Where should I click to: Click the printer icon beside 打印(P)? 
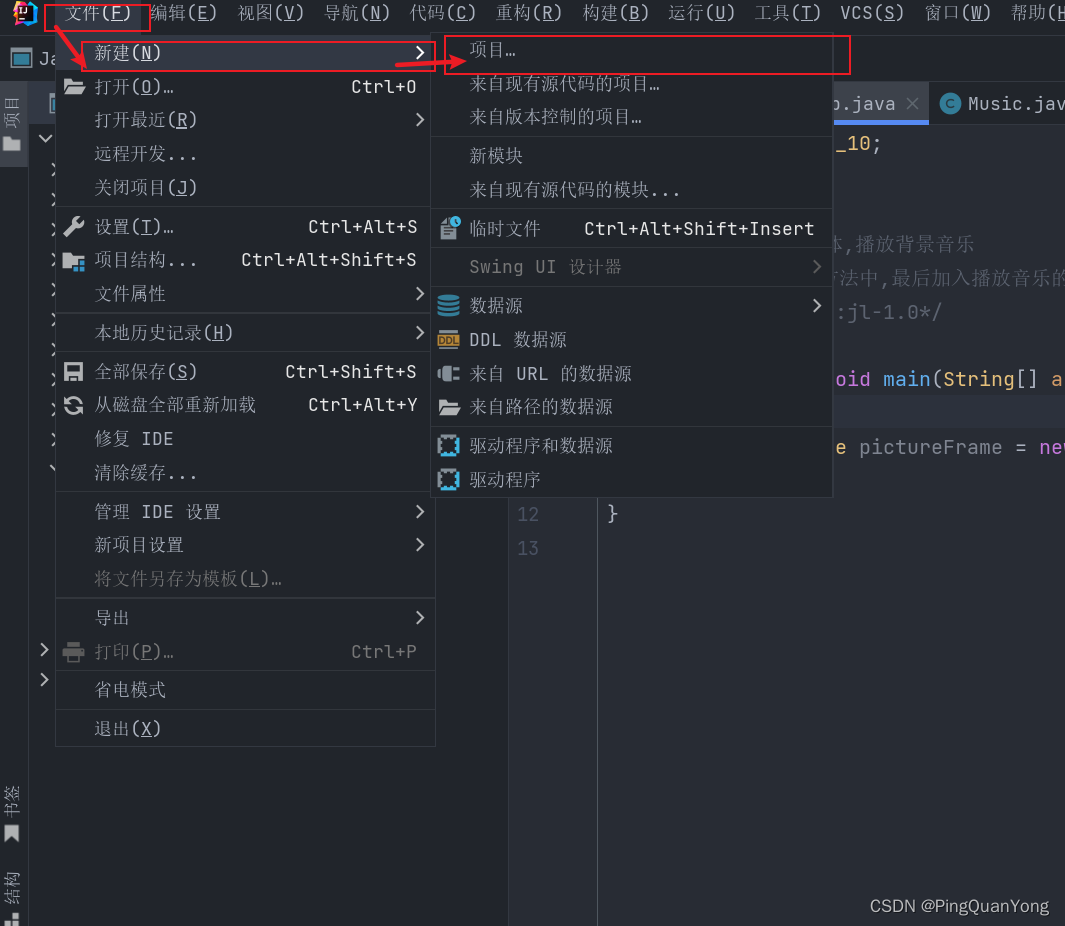click(x=73, y=652)
